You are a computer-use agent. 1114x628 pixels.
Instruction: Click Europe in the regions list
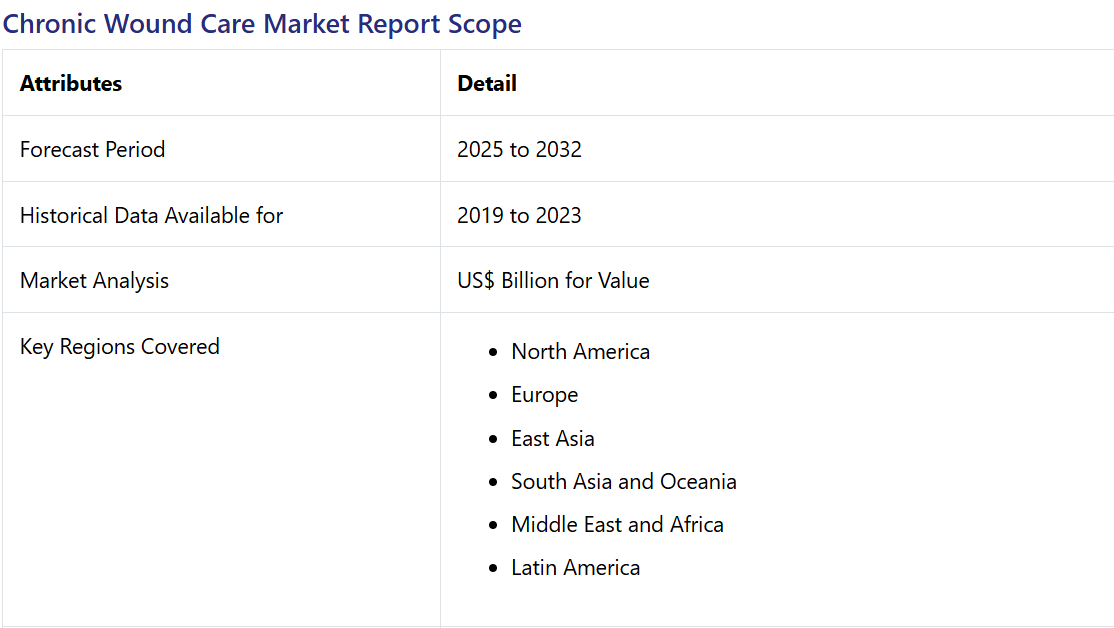click(x=544, y=395)
